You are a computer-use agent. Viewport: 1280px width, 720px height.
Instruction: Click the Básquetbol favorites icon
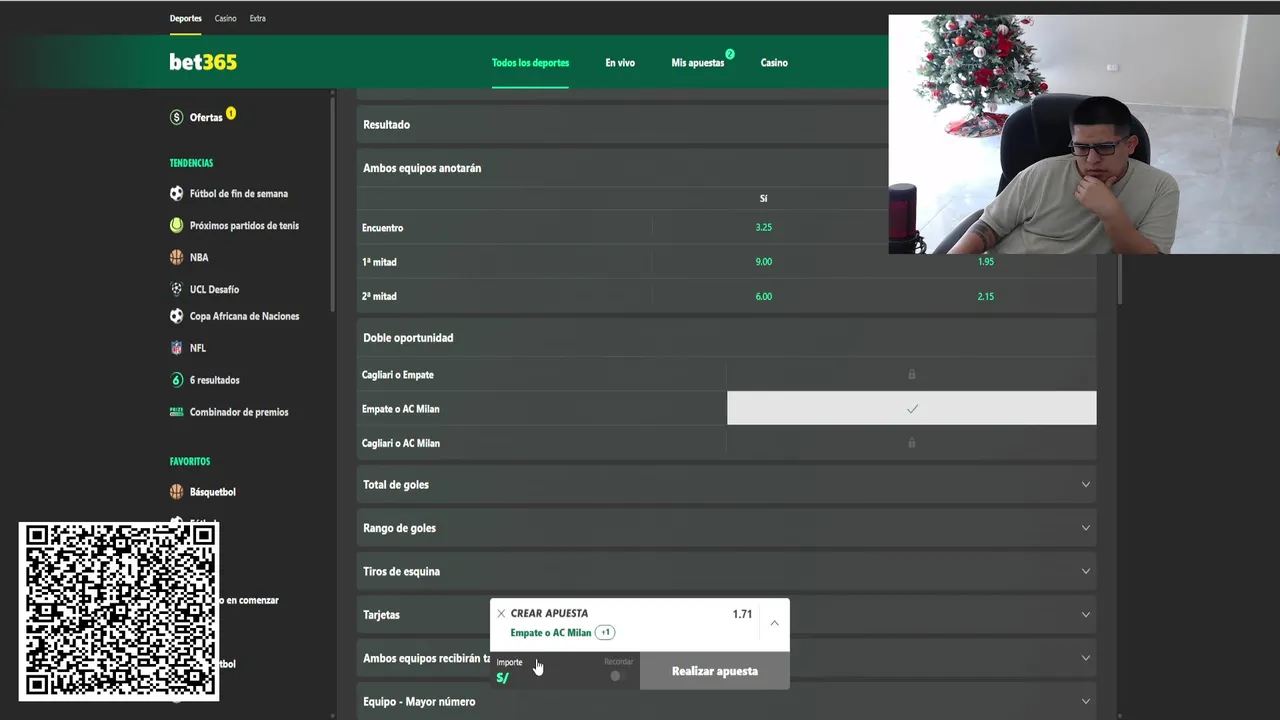pyautogui.click(x=177, y=492)
